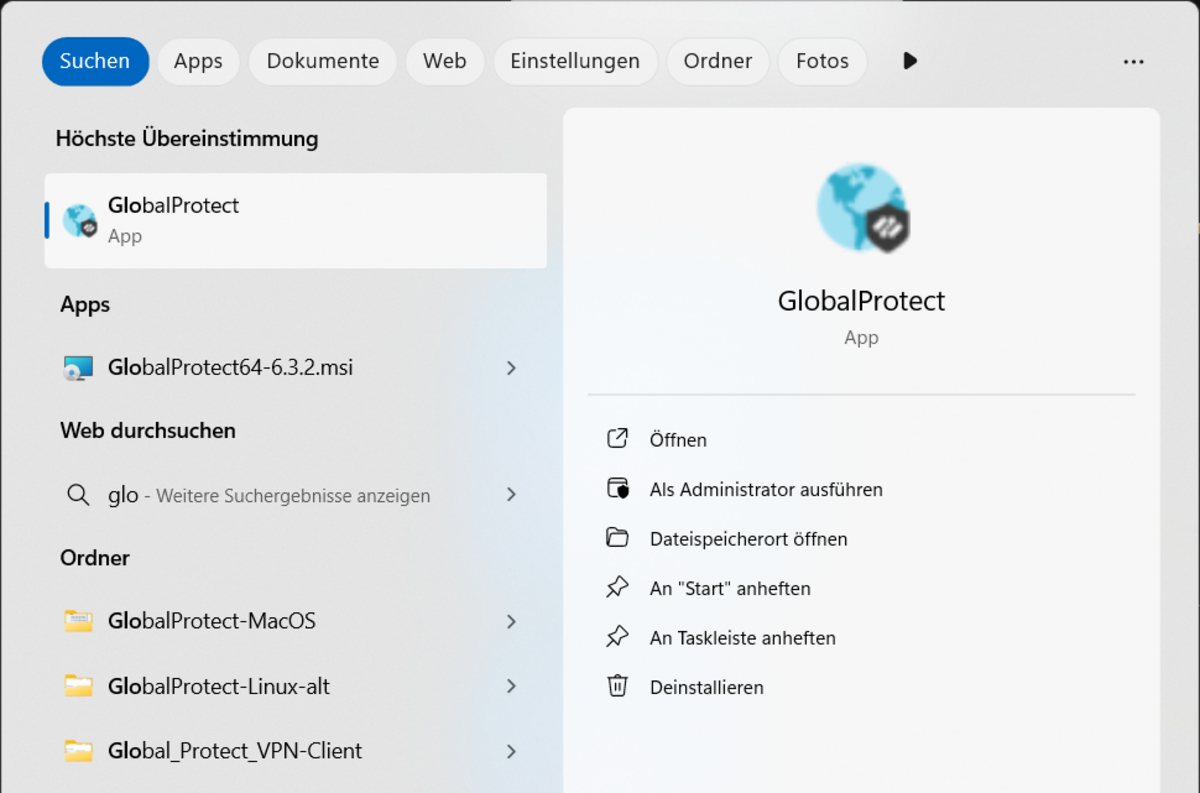Click the Öffnen open icon

point(618,439)
